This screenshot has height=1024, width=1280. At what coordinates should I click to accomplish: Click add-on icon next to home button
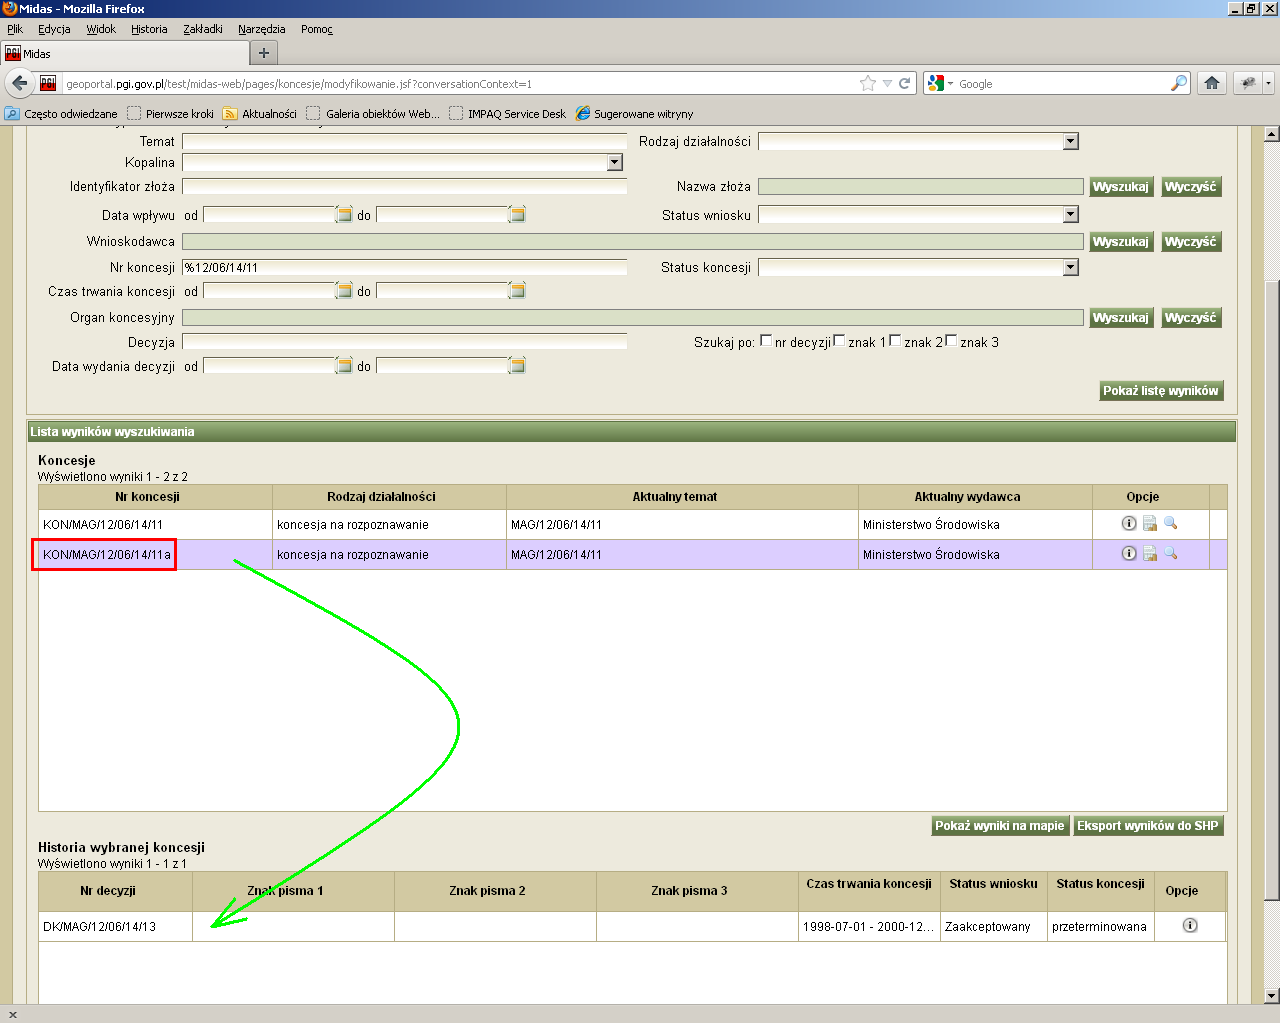point(1248,83)
